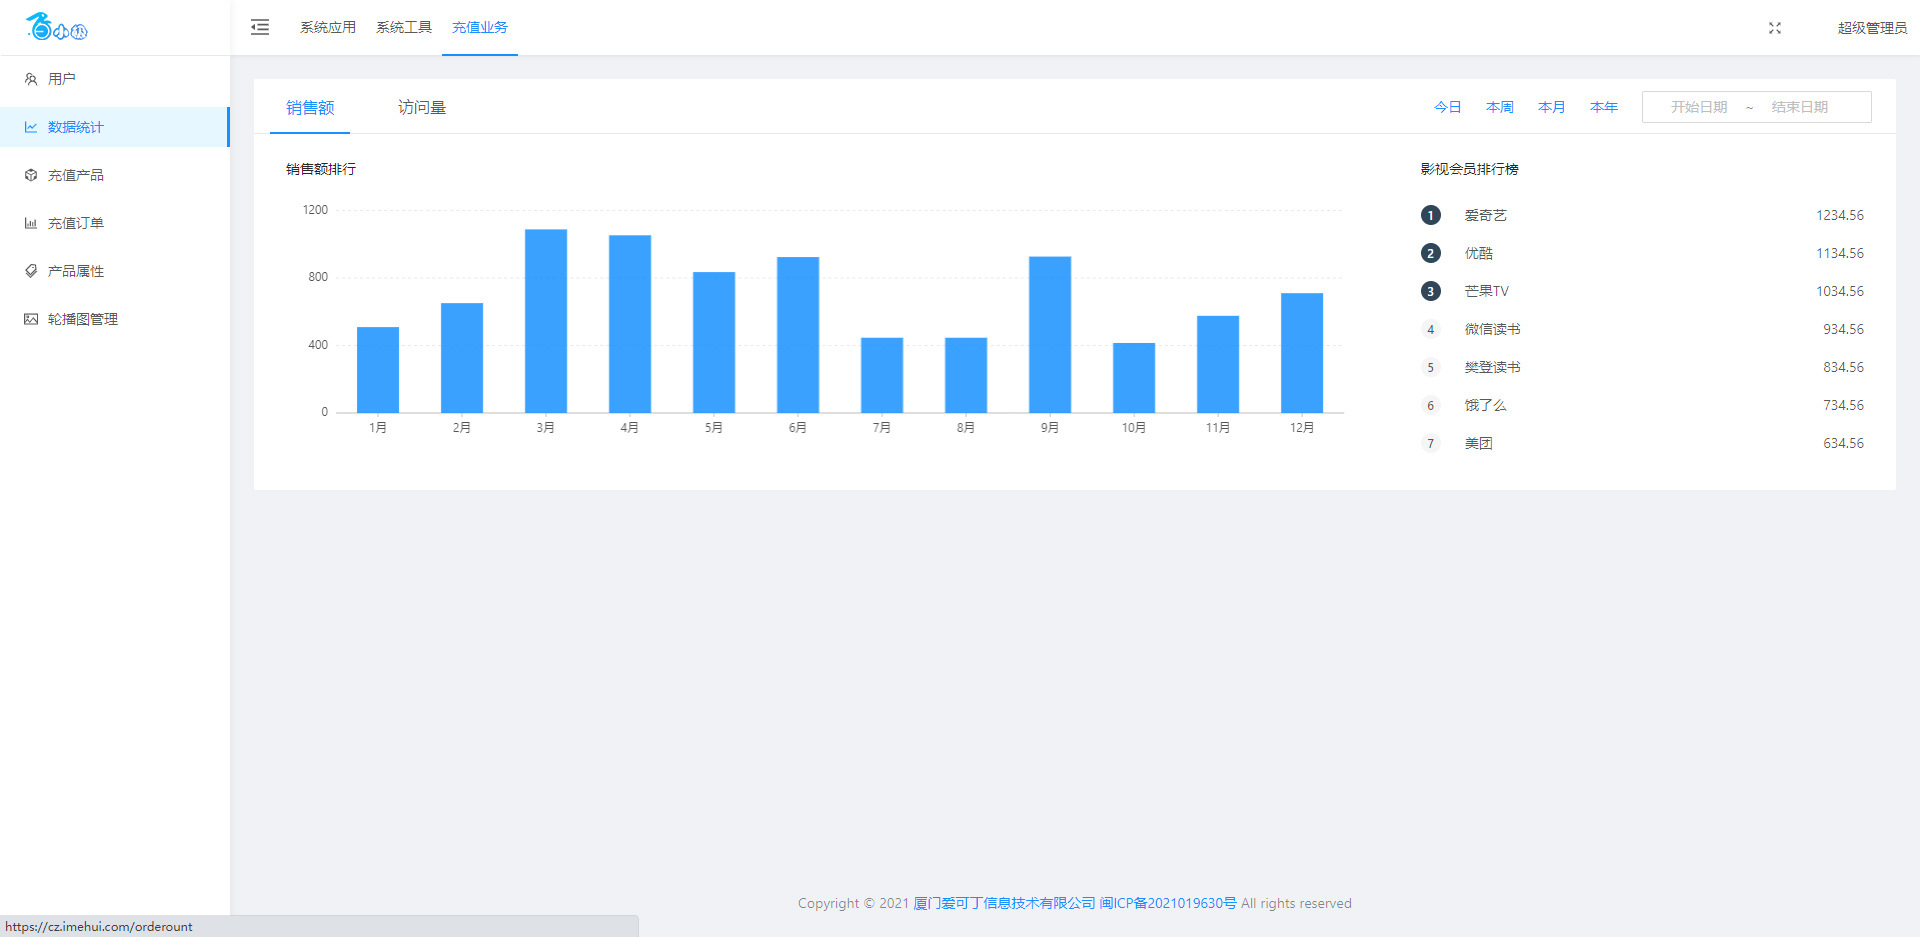Click the 数据统计 chart icon

point(31,127)
